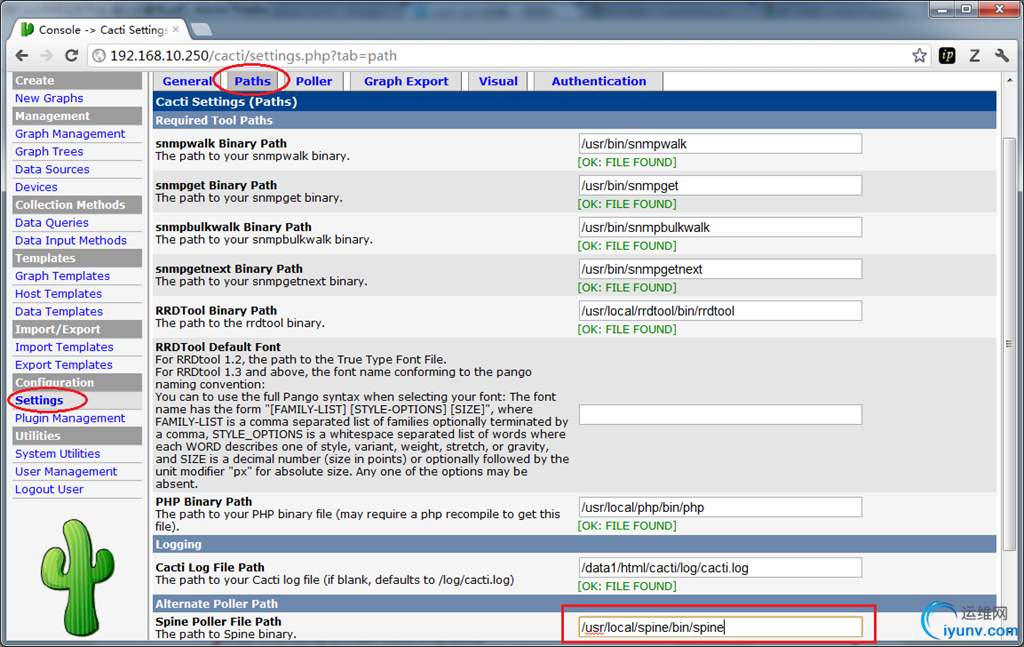Edit the snmpgetnext Binary Path field
Screen dimensions: 1024x647
tap(720, 269)
